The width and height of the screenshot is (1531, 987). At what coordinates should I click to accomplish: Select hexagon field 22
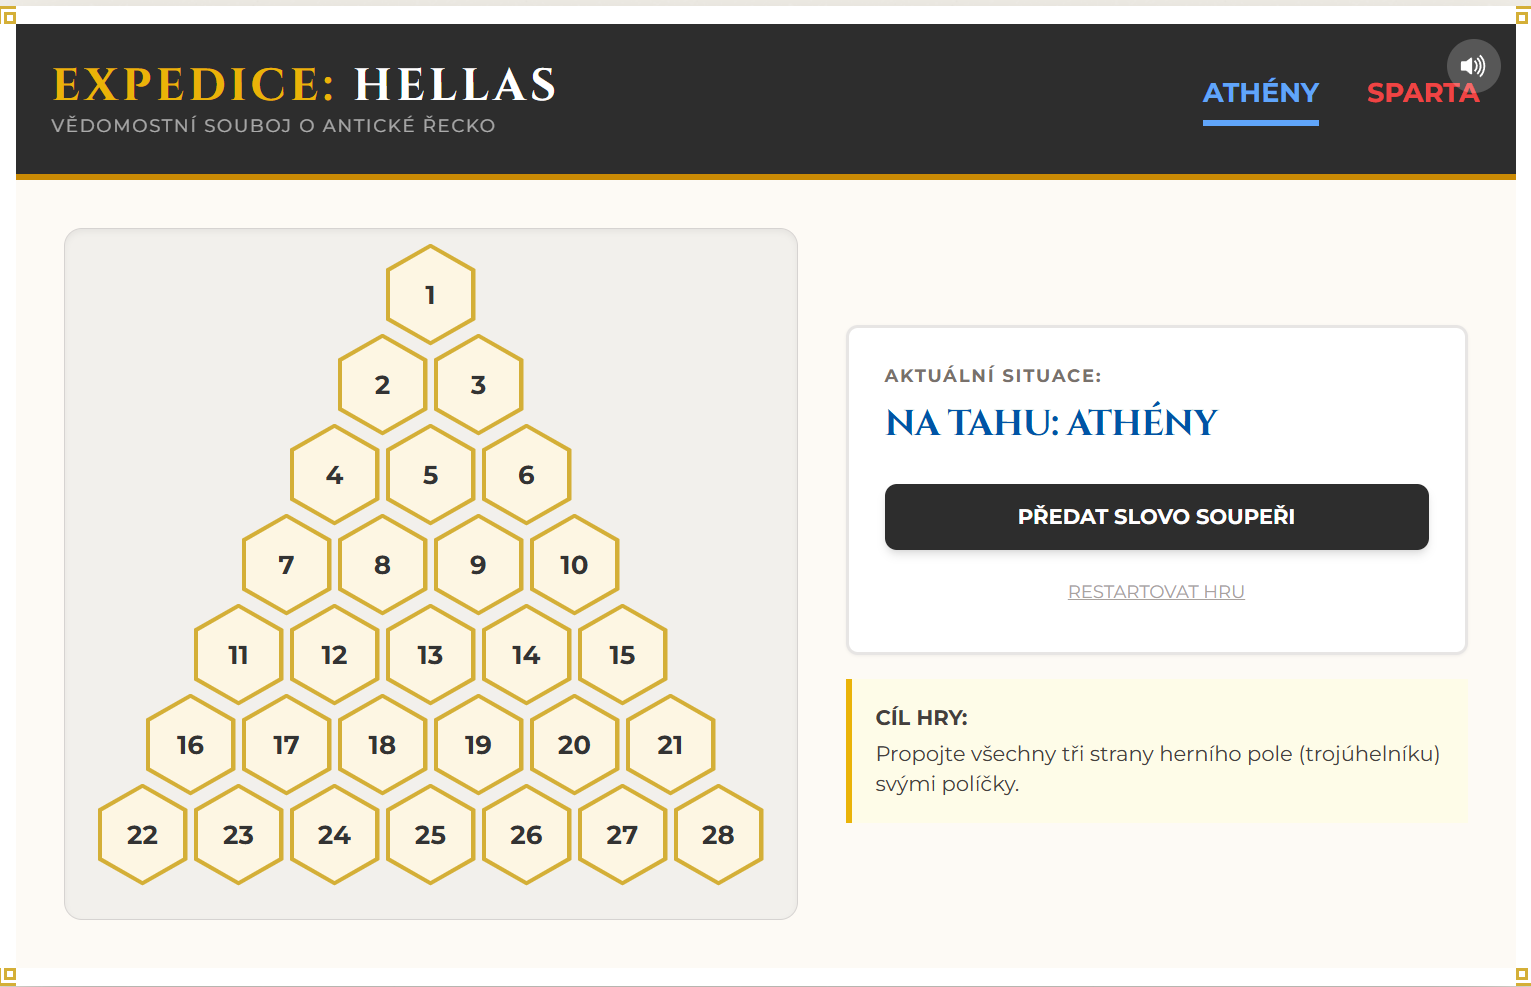coord(142,835)
